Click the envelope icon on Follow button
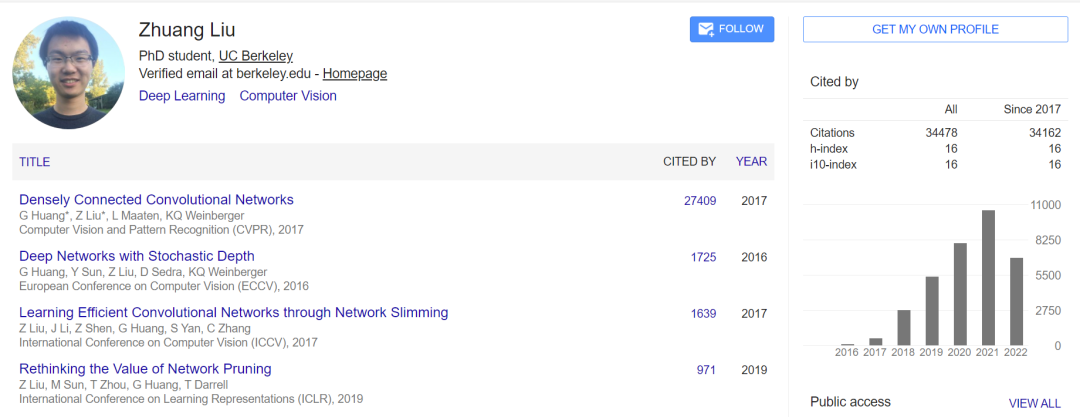 (706, 29)
